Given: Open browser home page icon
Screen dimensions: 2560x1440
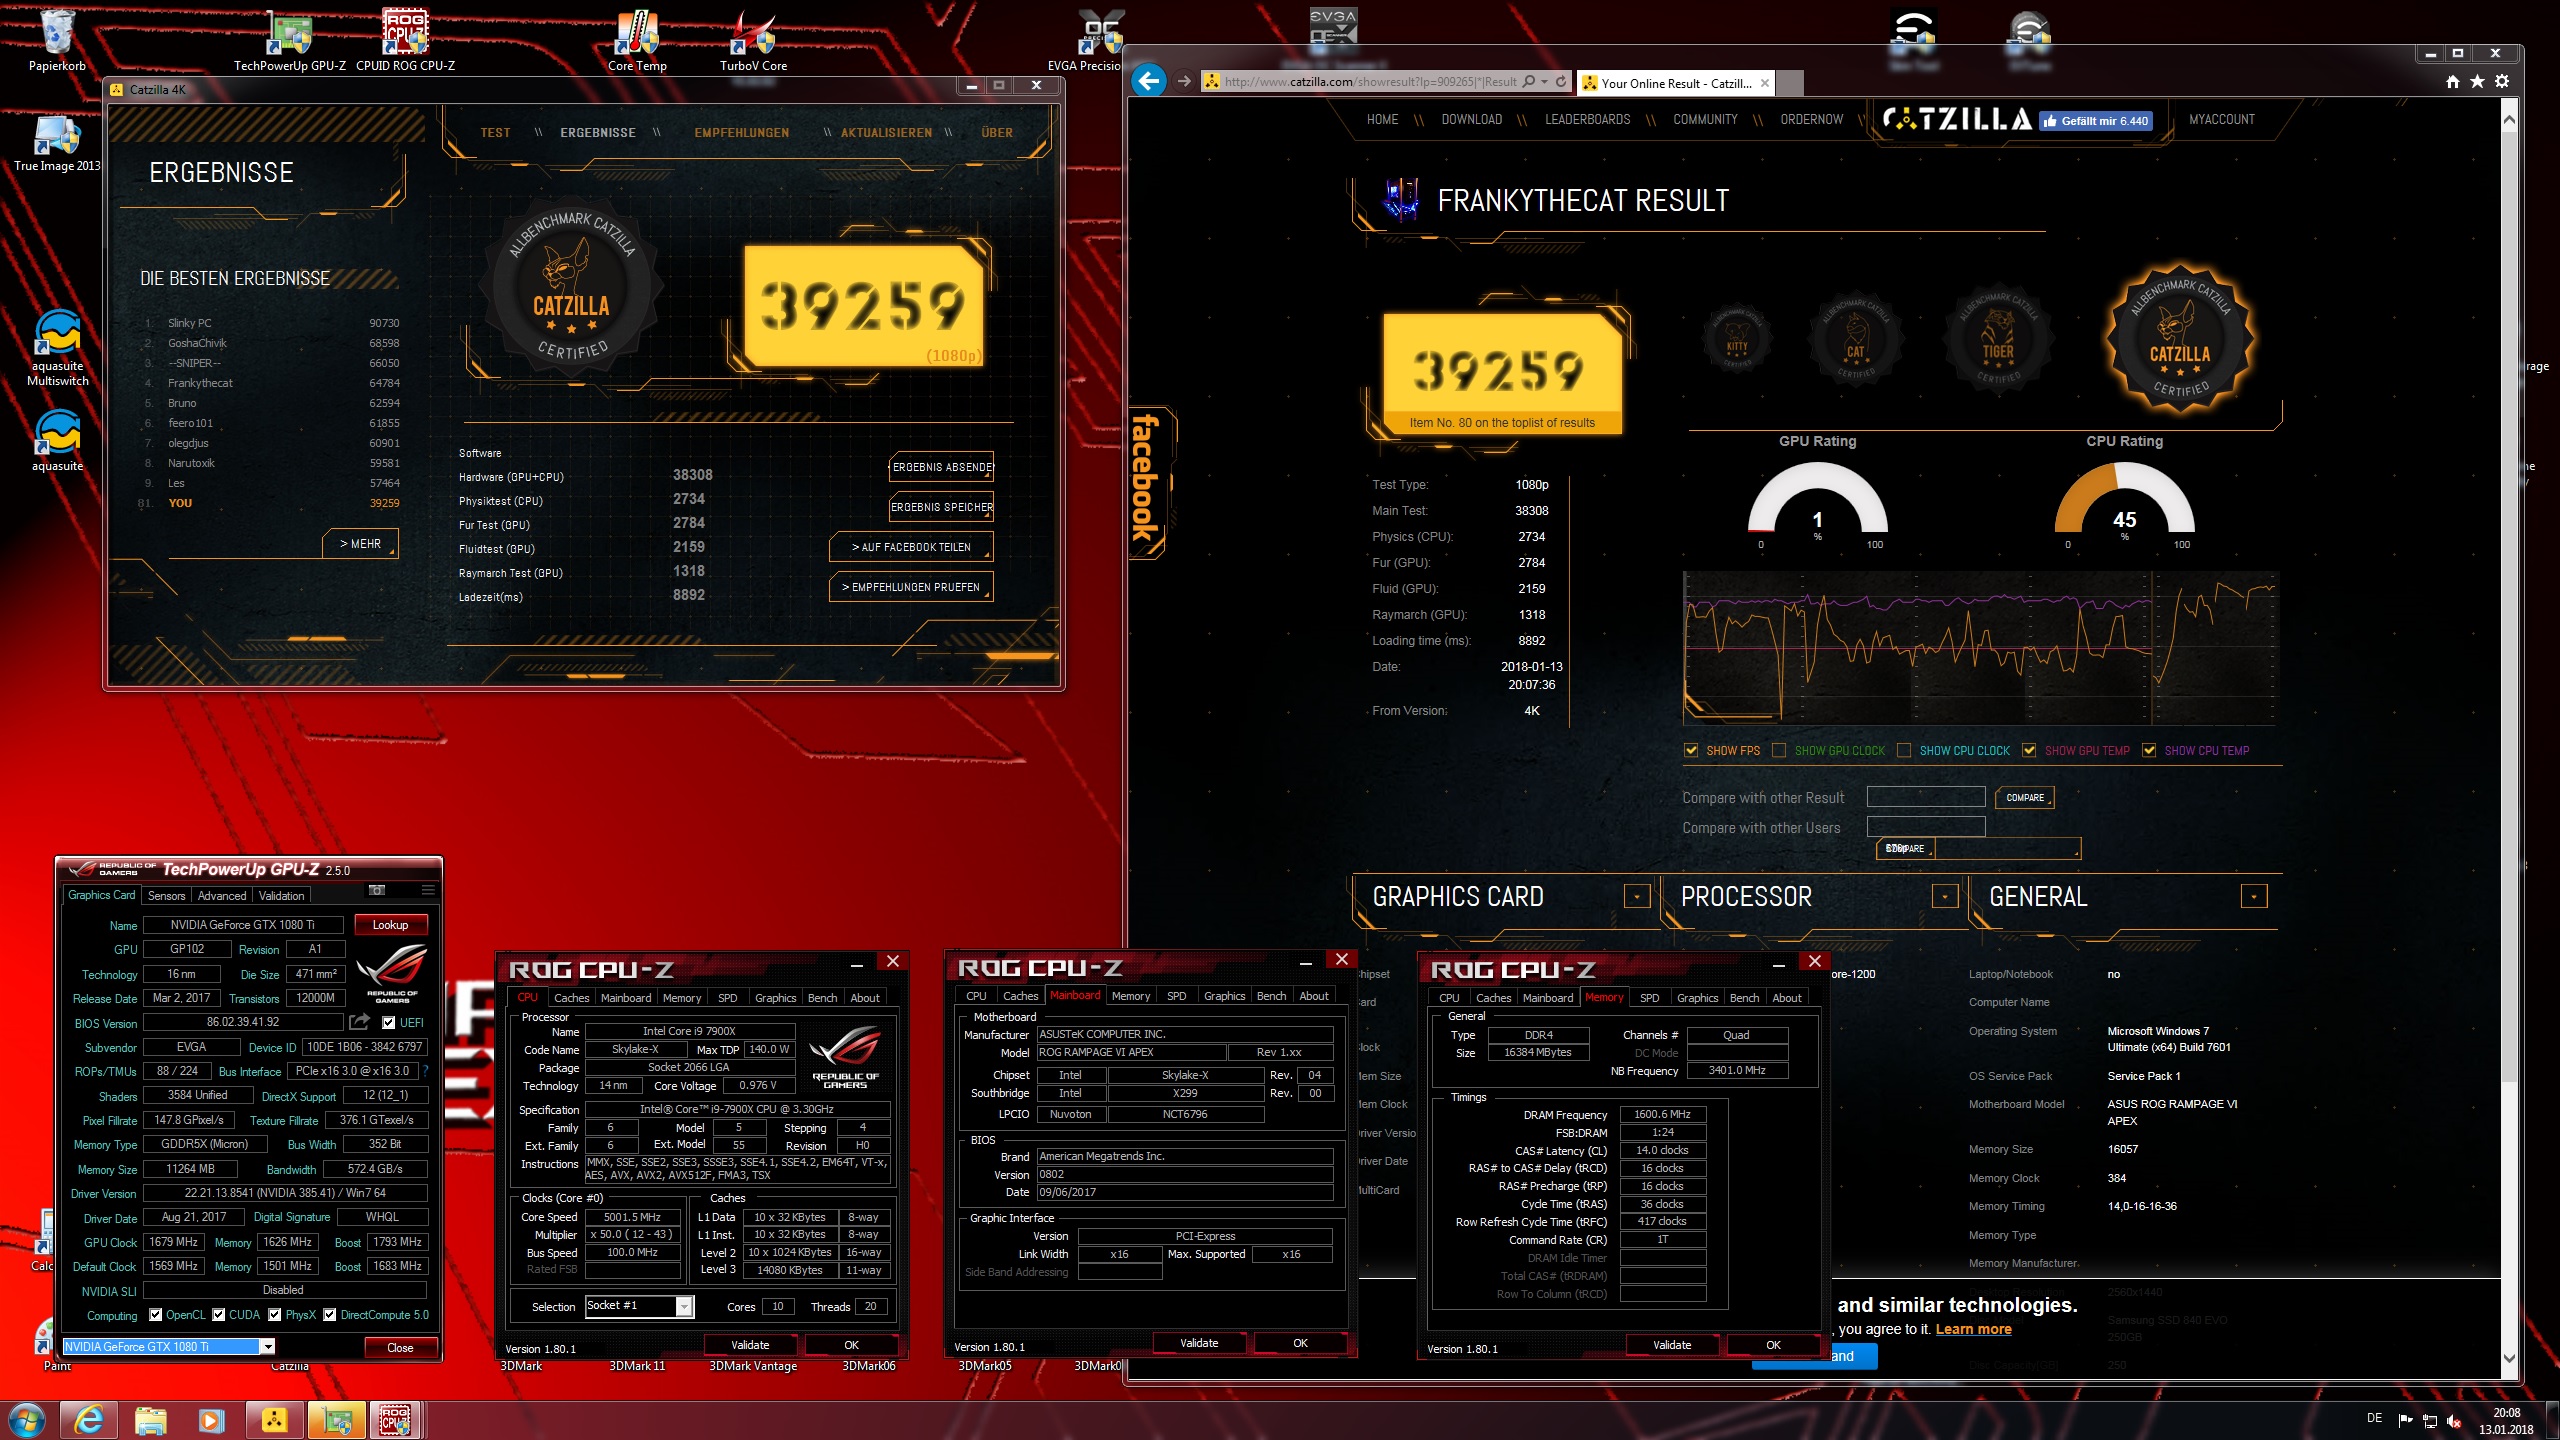Looking at the screenshot, I should point(2453,82).
